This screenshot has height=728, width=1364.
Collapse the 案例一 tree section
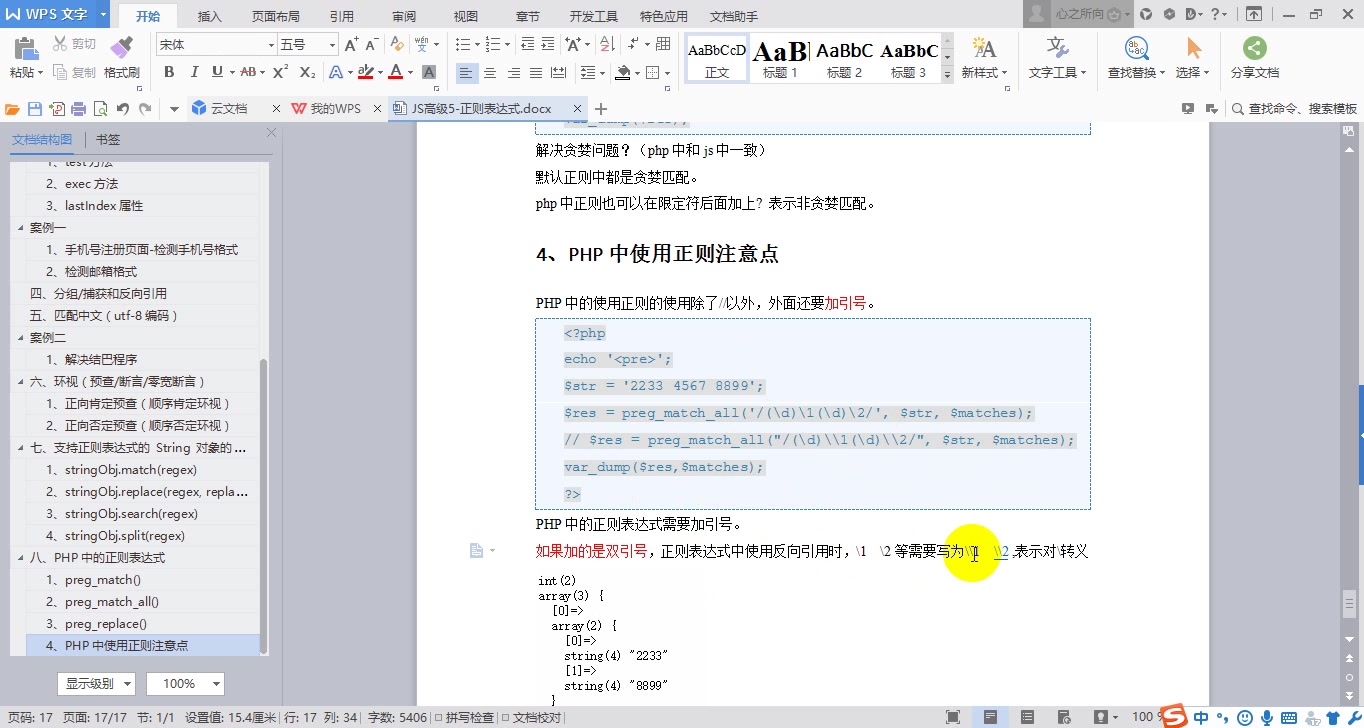coord(21,228)
